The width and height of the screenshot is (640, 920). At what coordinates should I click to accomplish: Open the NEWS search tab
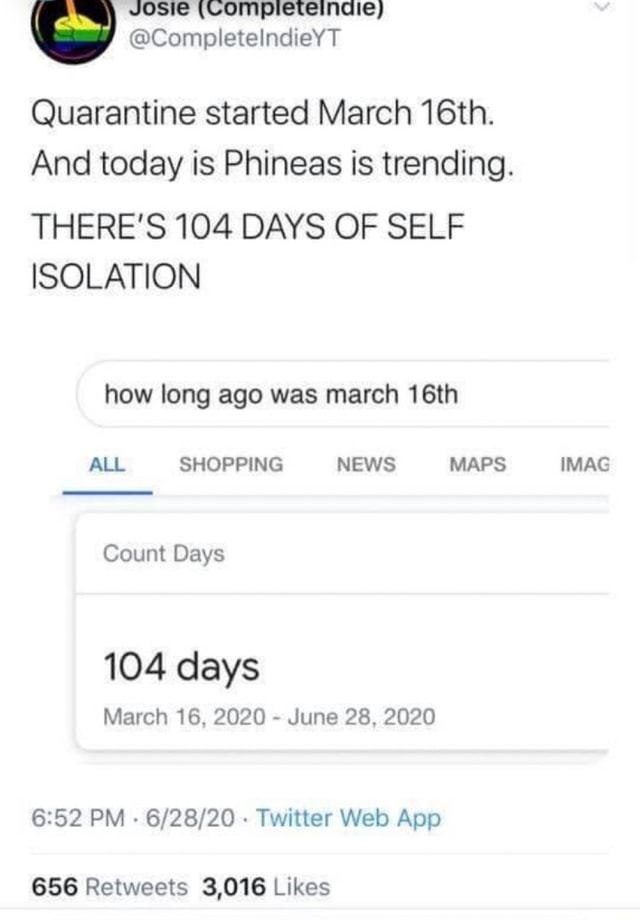pos(365,465)
